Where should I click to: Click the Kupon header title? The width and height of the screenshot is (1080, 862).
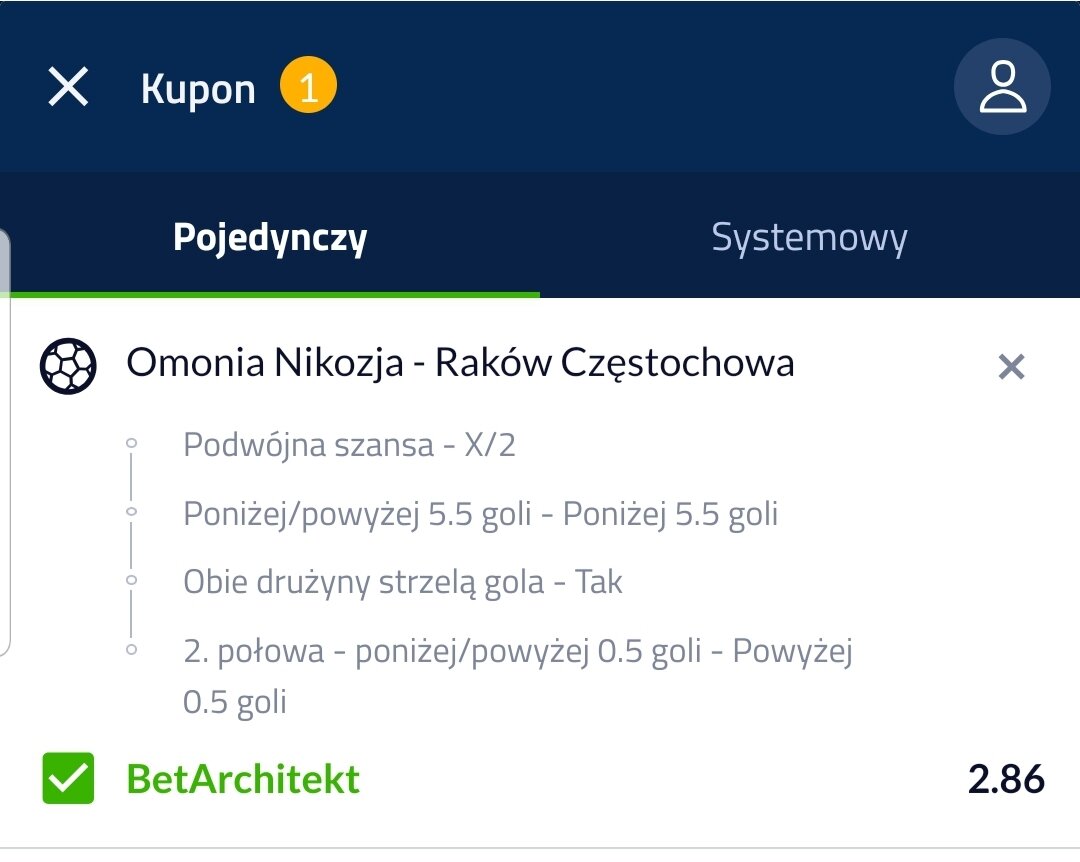point(198,90)
